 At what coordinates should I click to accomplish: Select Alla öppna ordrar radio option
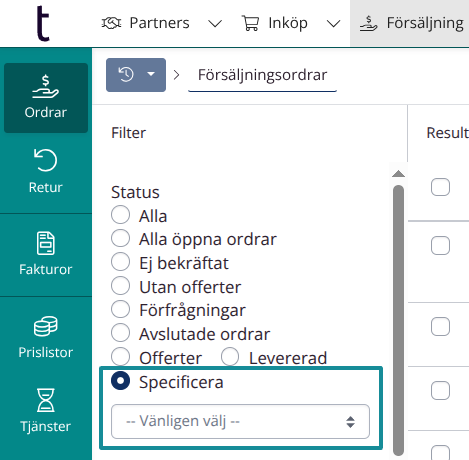[x=120, y=238]
